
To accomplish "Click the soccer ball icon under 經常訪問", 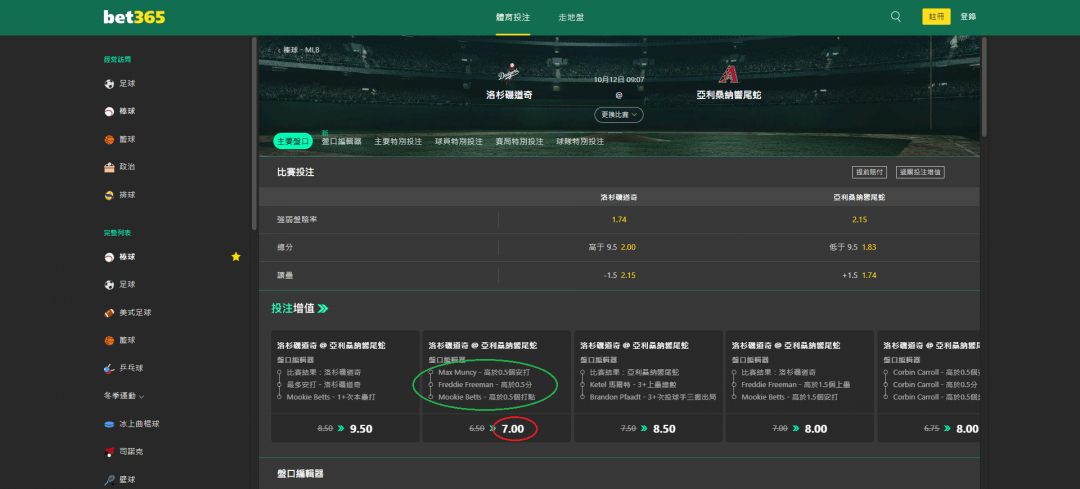I will click(109, 83).
